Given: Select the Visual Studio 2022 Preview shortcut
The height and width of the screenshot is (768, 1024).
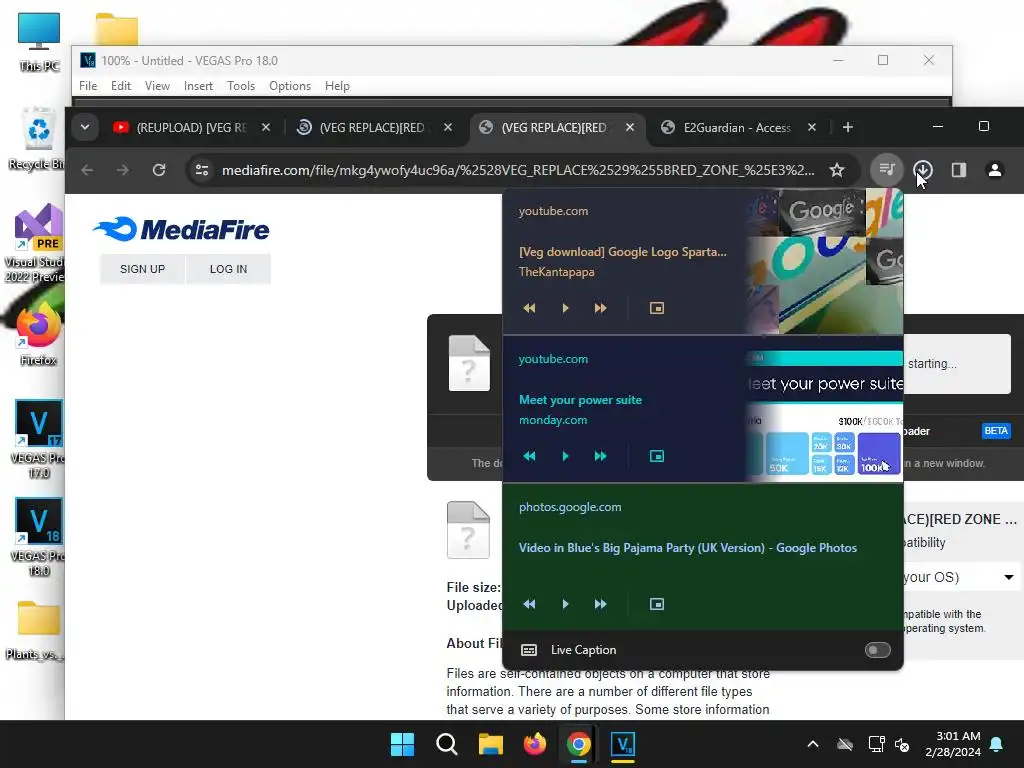Looking at the screenshot, I should (x=36, y=243).
